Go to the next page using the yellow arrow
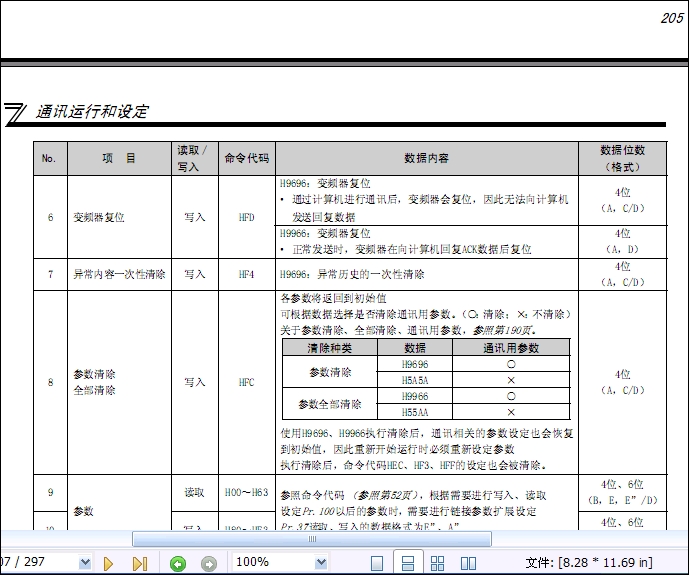Image resolution: width=689 pixels, height=575 pixels. 108,564
